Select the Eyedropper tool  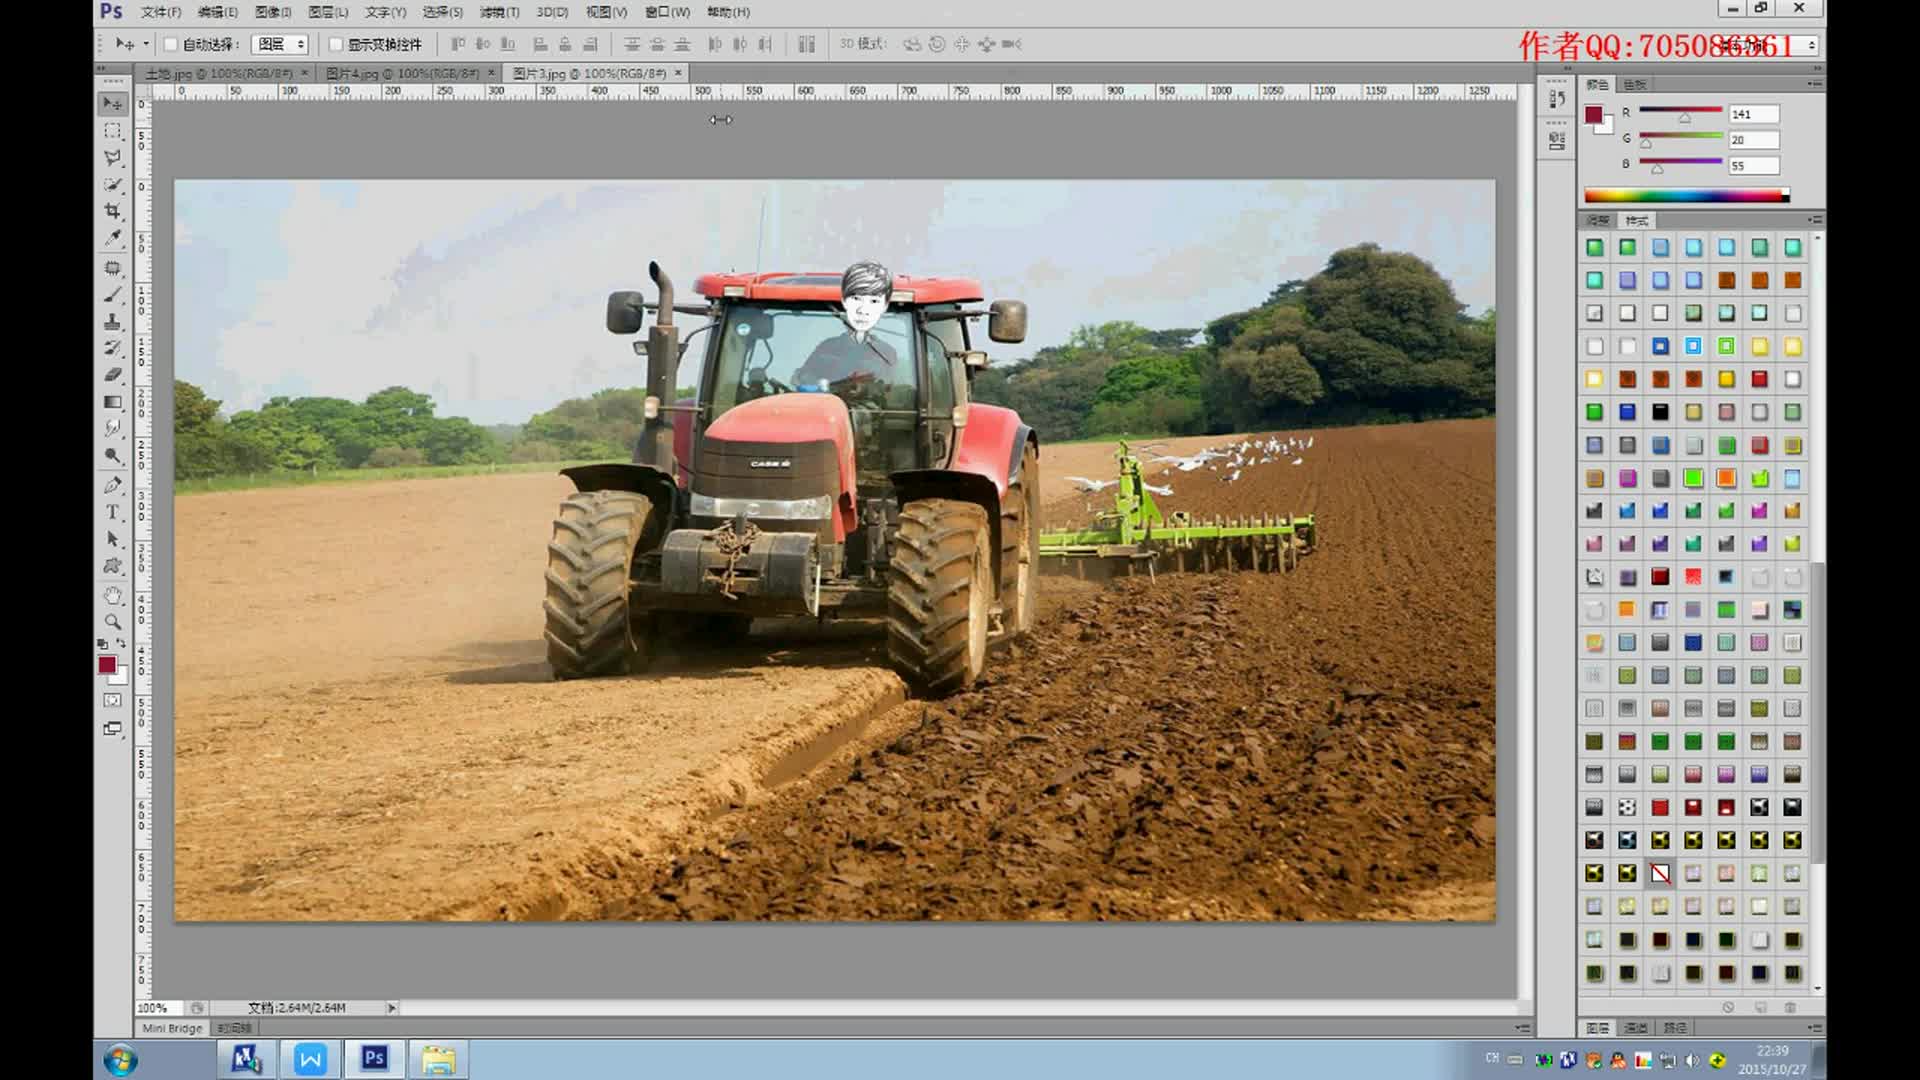pyautogui.click(x=112, y=238)
